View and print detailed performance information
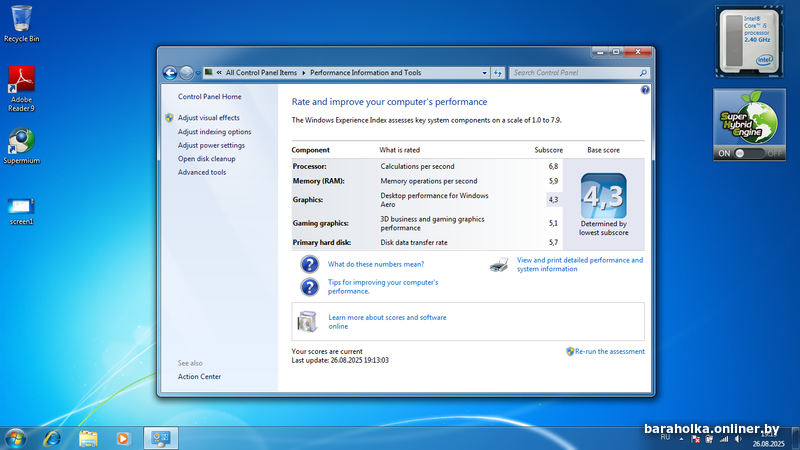This screenshot has width=800, height=450. coord(580,264)
